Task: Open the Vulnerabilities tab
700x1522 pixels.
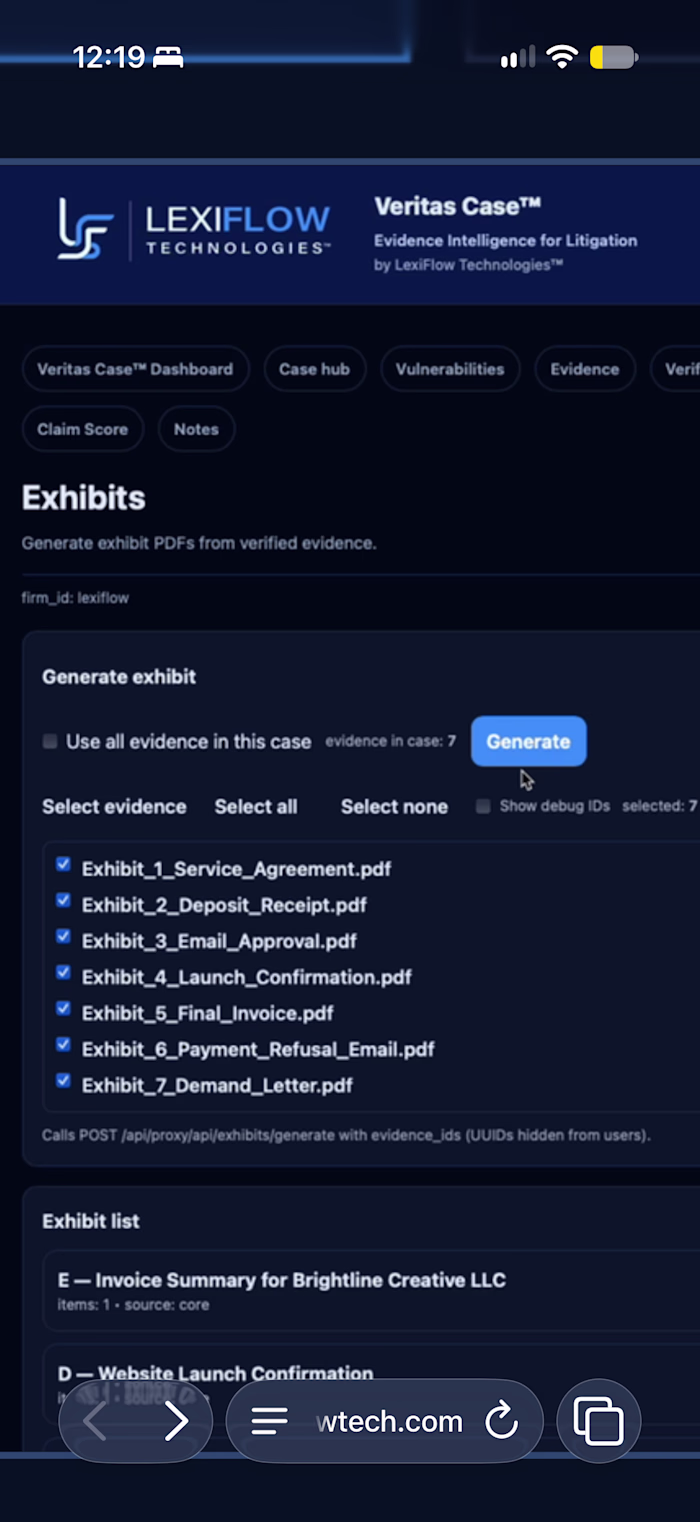Action: click(450, 369)
